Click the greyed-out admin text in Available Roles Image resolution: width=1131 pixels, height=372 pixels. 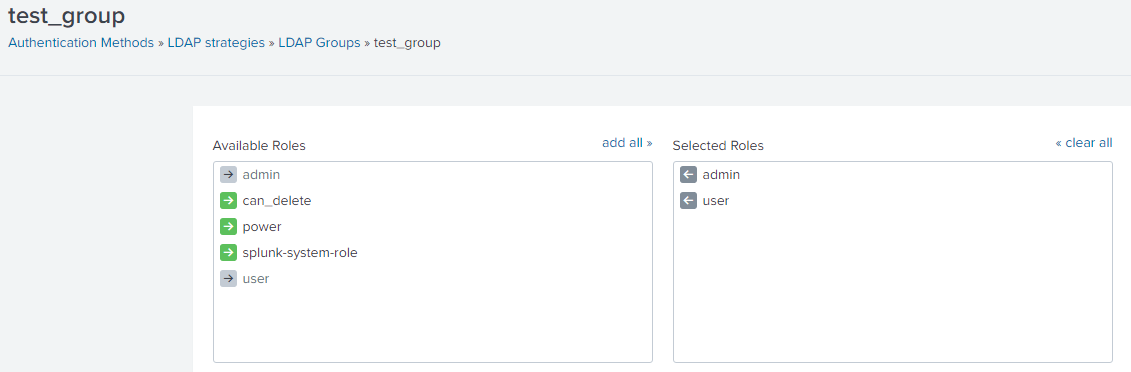click(261, 174)
